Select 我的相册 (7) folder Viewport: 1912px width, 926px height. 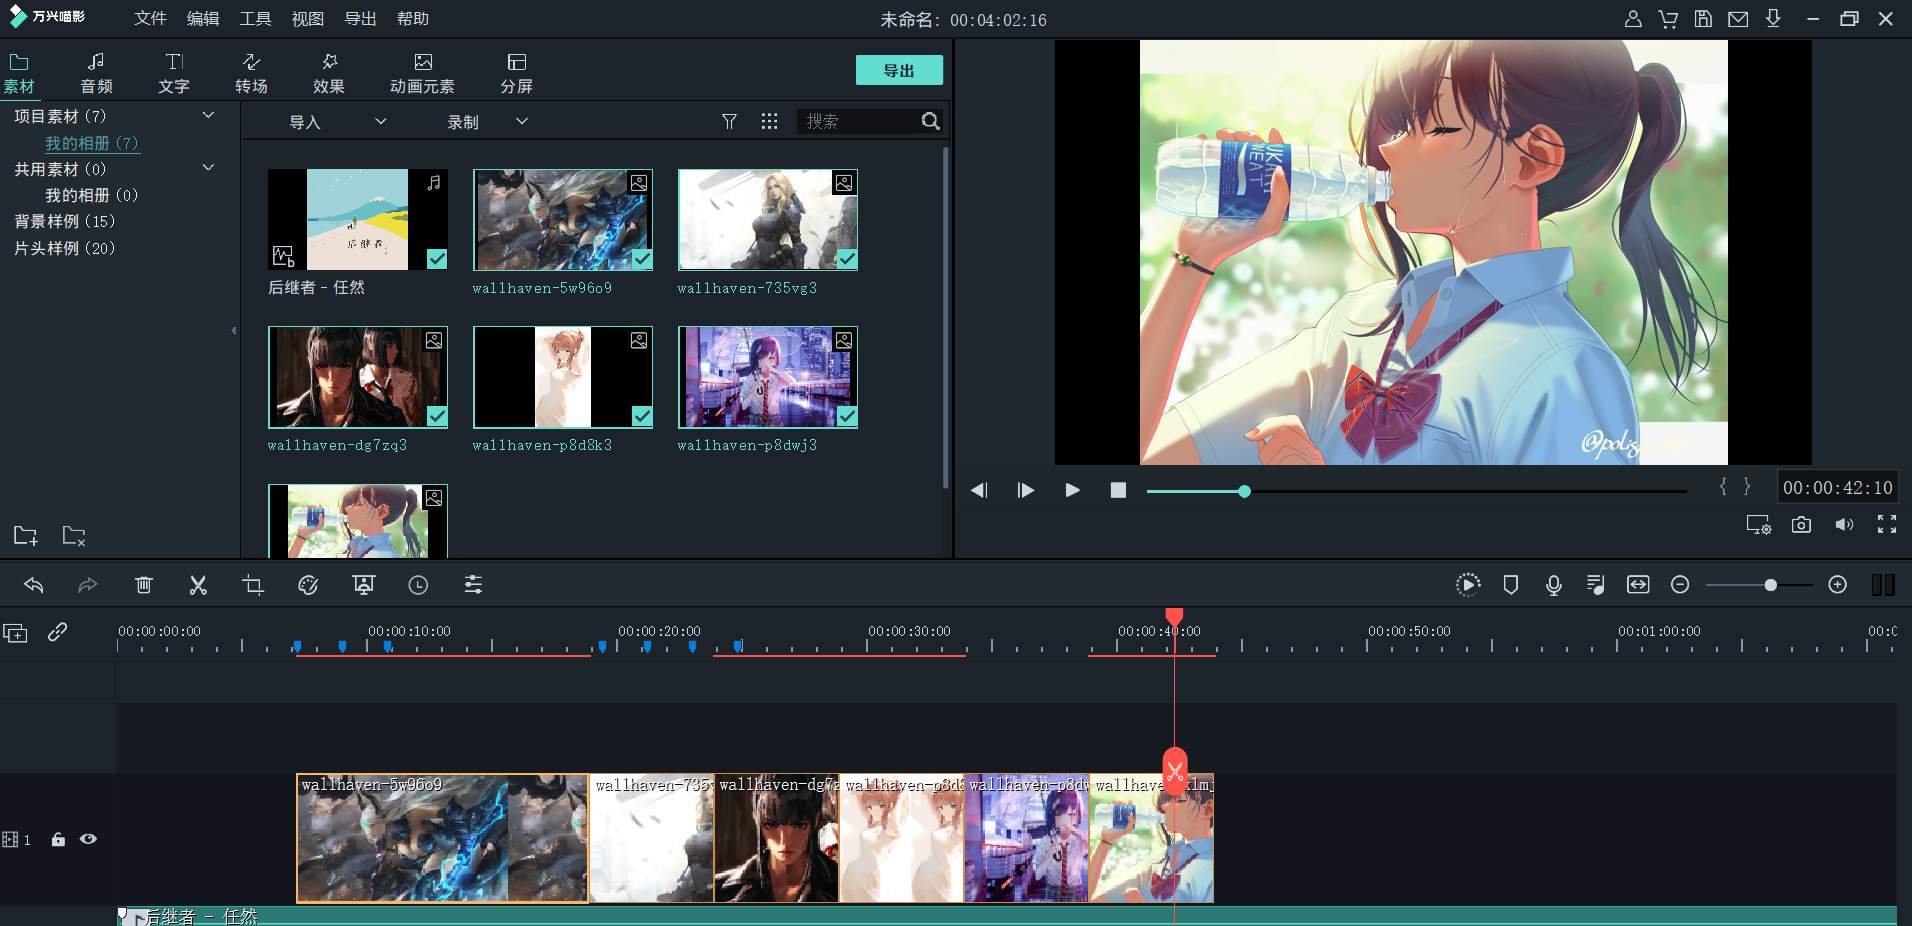92,143
